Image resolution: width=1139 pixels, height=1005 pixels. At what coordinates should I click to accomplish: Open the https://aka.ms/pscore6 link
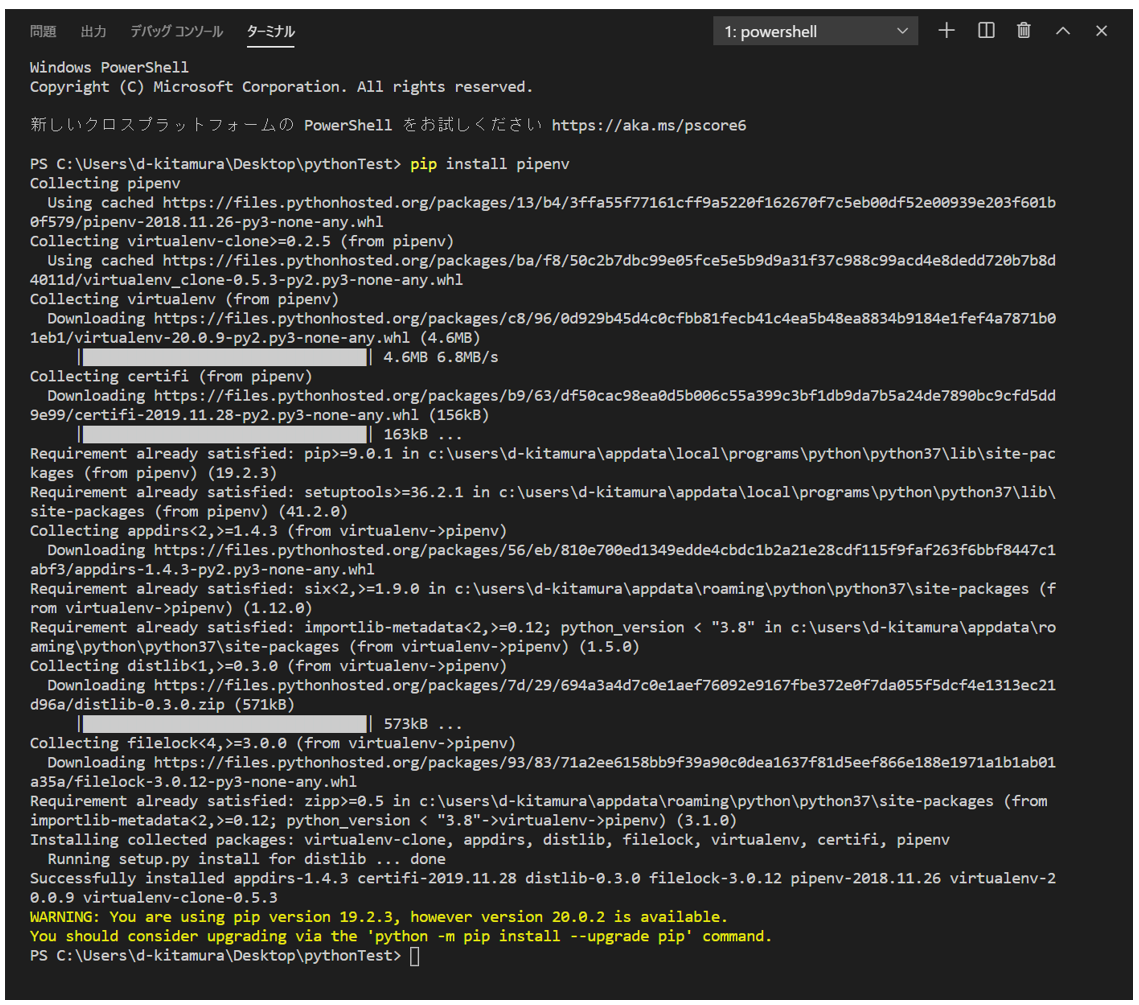(649, 125)
